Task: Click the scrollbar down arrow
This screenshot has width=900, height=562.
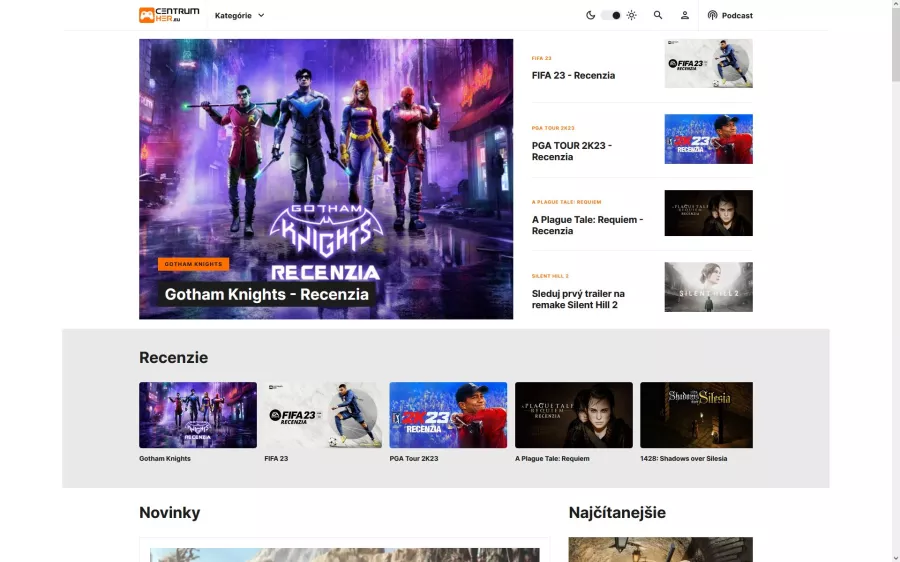Action: (x=895, y=558)
